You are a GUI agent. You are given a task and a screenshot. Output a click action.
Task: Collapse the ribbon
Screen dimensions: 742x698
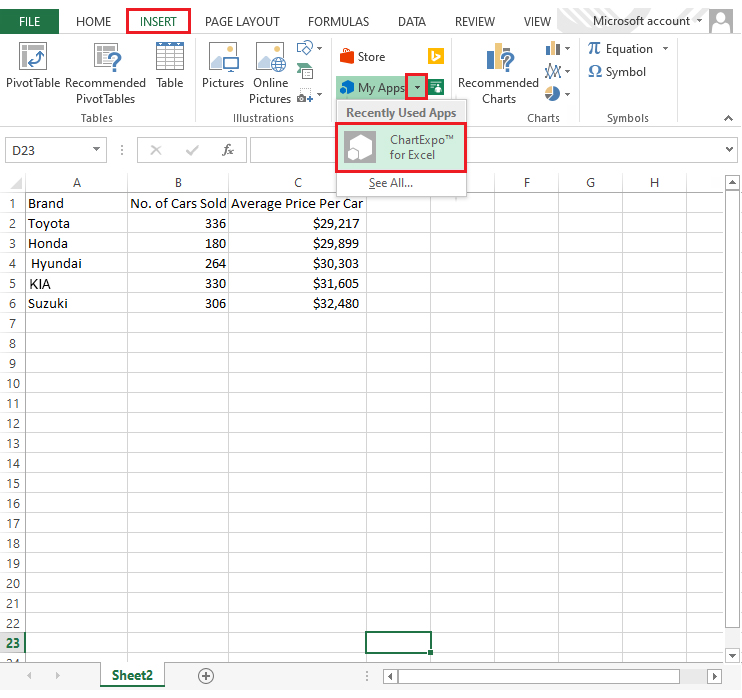(x=728, y=118)
